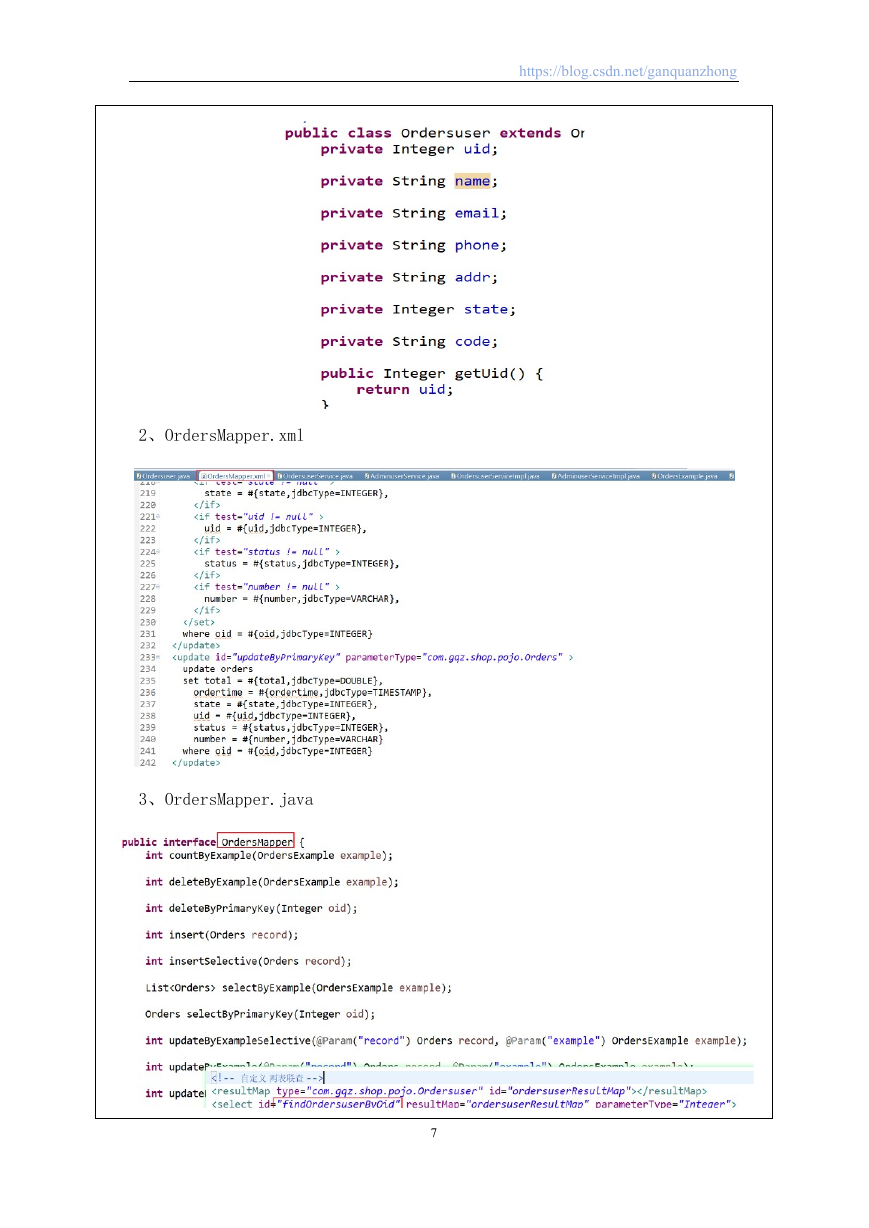Click the closing '</set>' tag
This screenshot has width=869, height=1228.
tap(199, 622)
